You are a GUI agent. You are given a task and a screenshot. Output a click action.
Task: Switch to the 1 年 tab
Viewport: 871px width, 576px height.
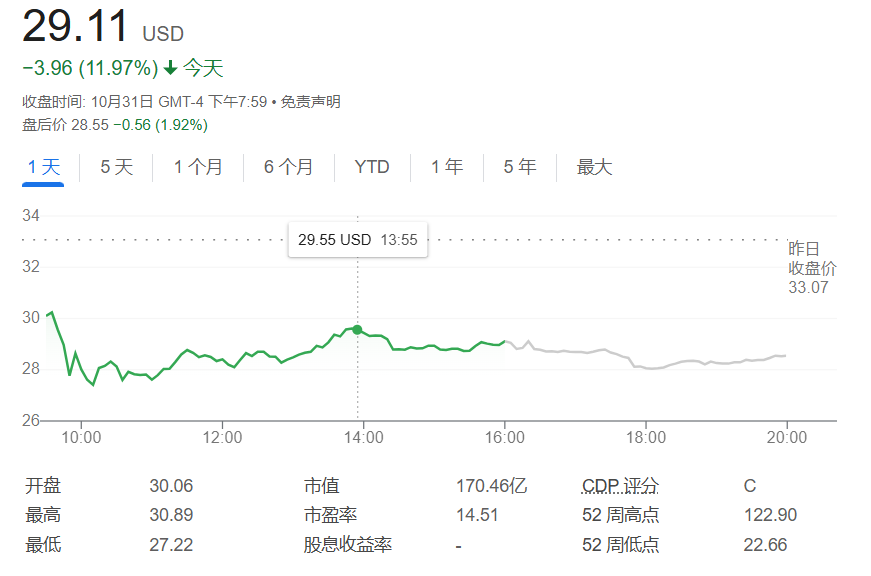pyautogui.click(x=446, y=167)
